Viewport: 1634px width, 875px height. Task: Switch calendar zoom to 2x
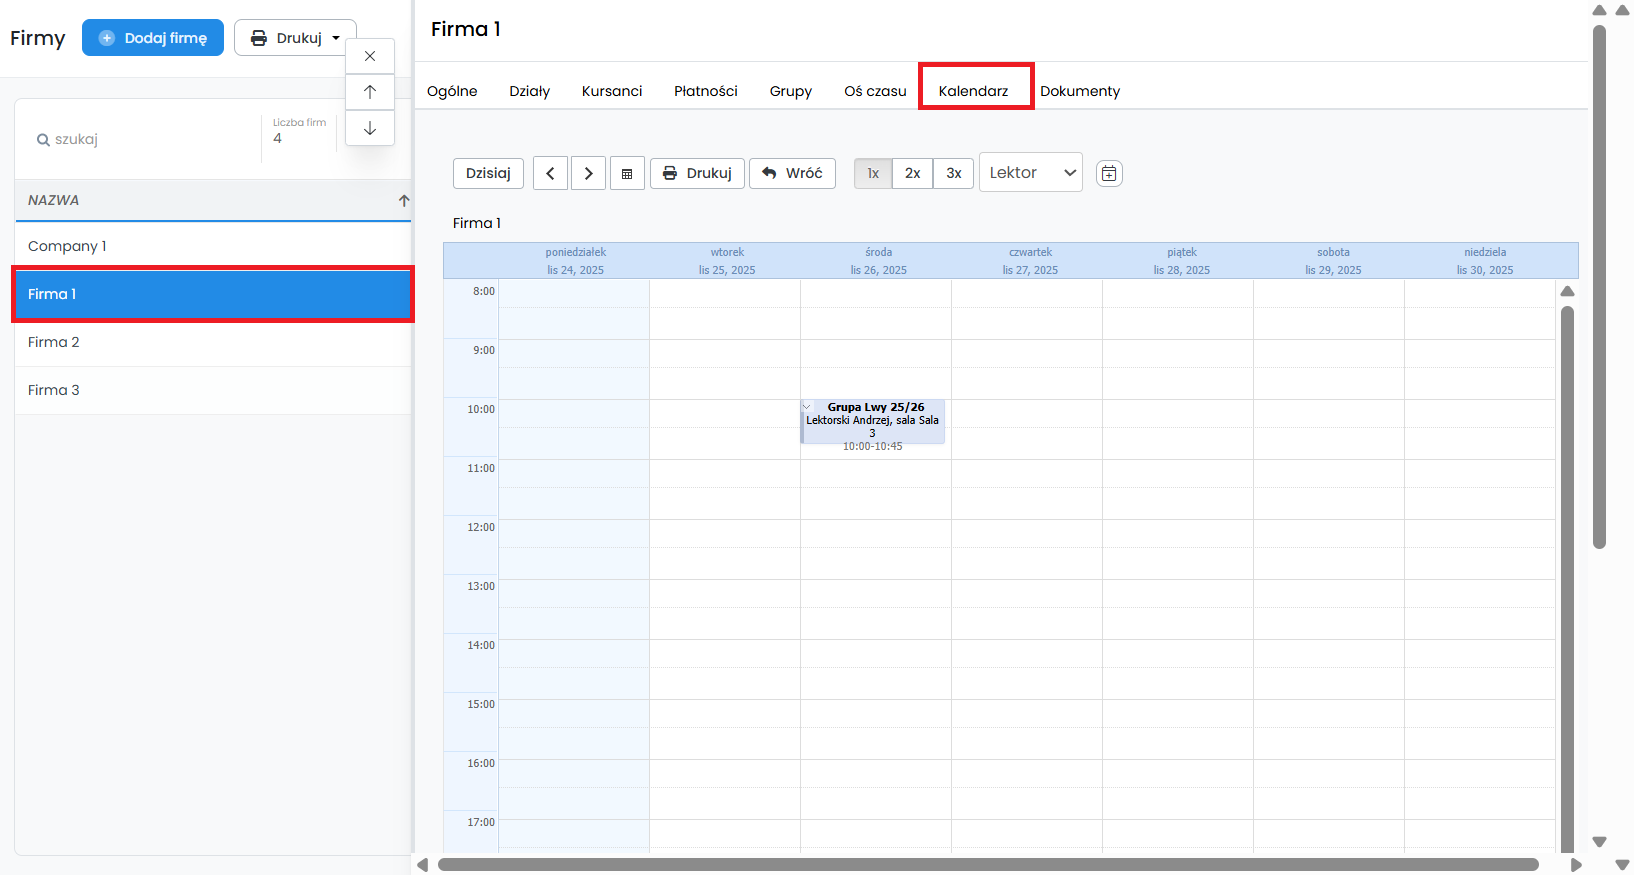click(x=912, y=173)
